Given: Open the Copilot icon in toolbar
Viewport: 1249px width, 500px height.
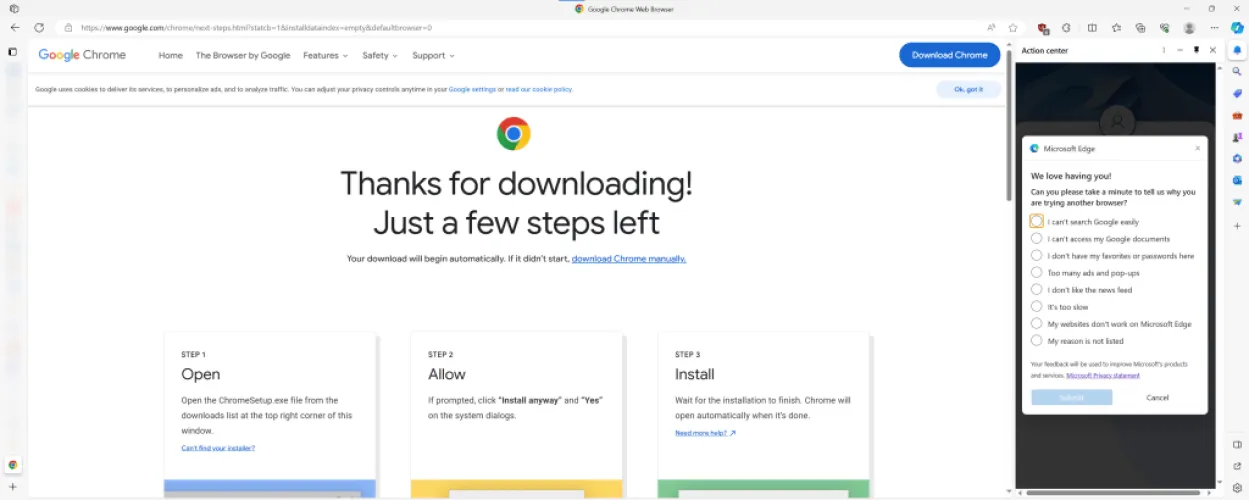Looking at the screenshot, I should point(1237,28).
